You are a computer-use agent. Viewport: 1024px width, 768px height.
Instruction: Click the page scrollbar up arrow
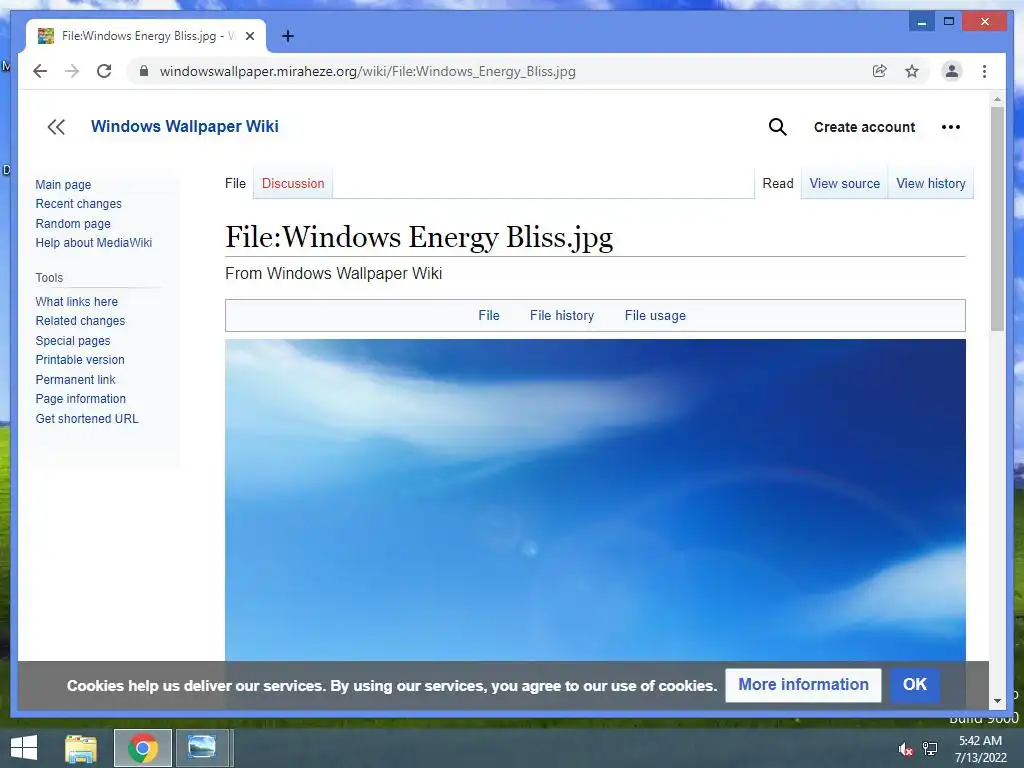point(997,99)
